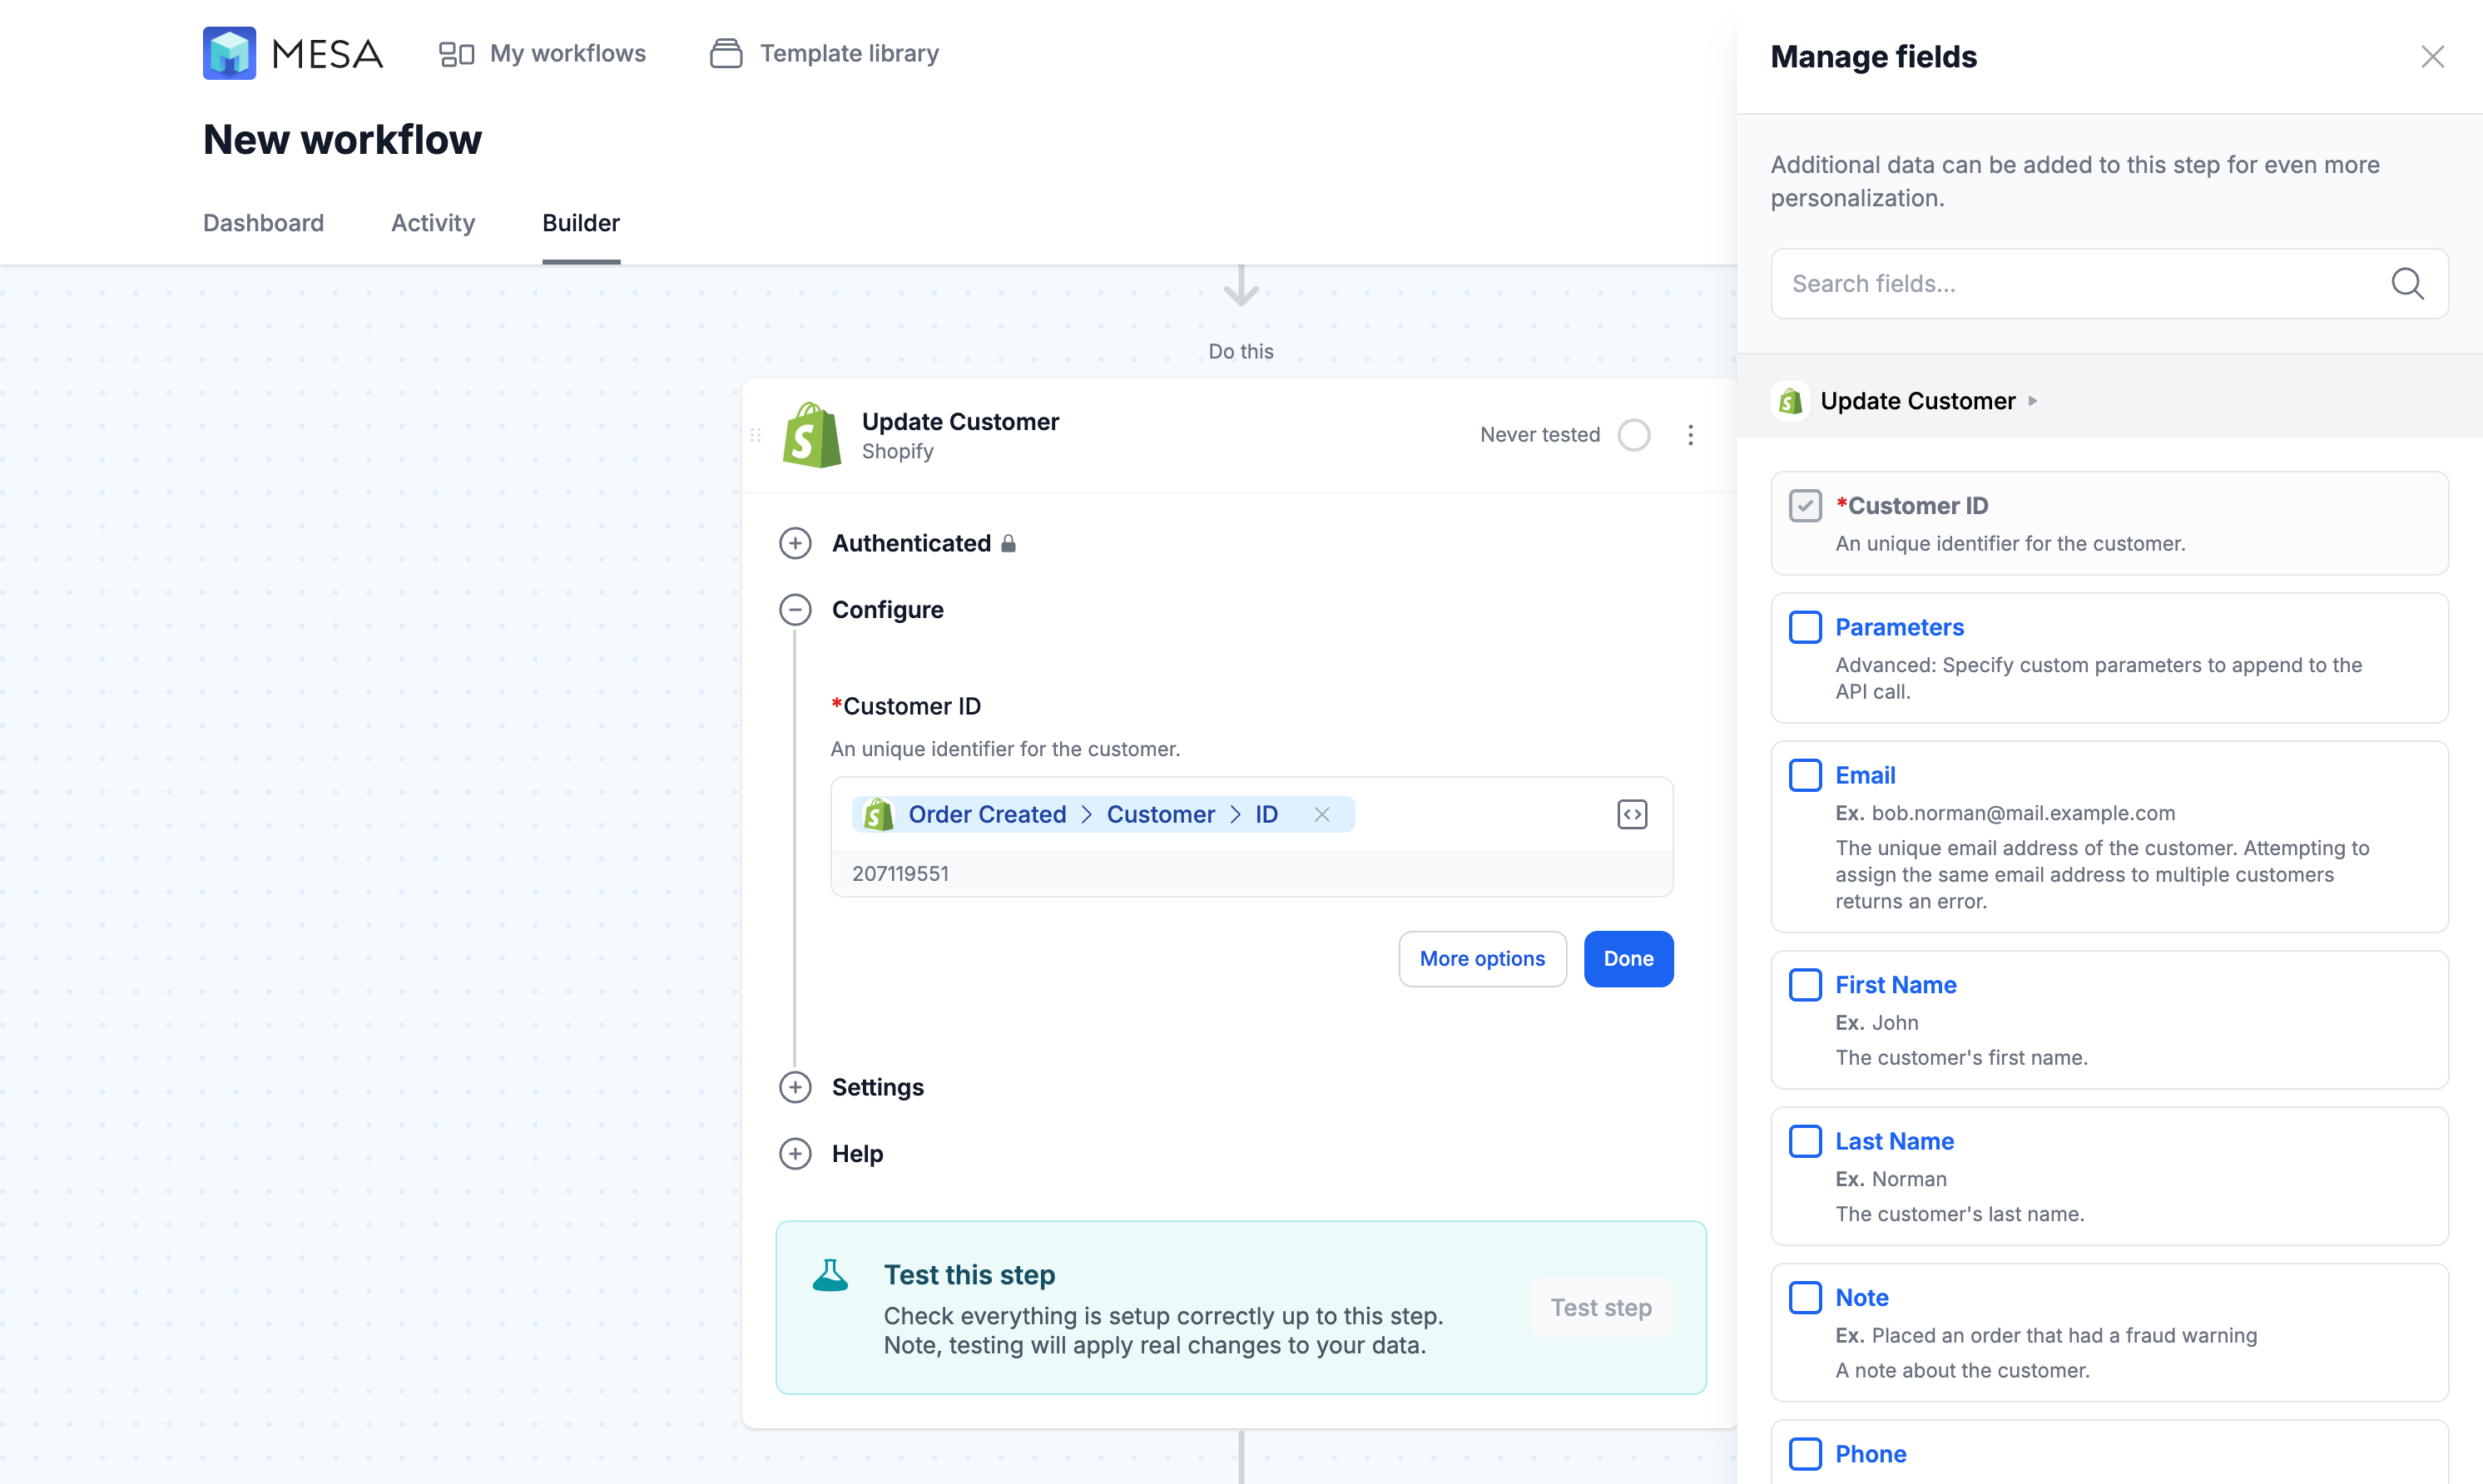Click the Template library box icon
The image size is (2483, 1484).
[x=726, y=53]
